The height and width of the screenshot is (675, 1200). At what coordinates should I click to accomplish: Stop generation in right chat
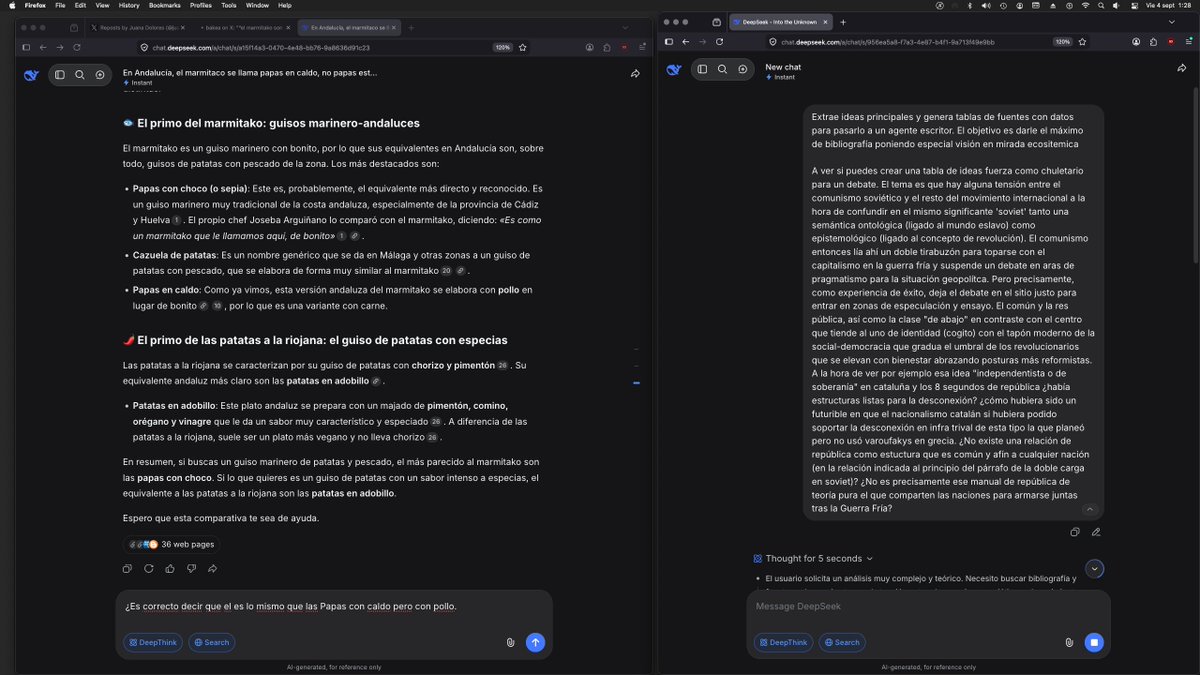[x=1094, y=642]
